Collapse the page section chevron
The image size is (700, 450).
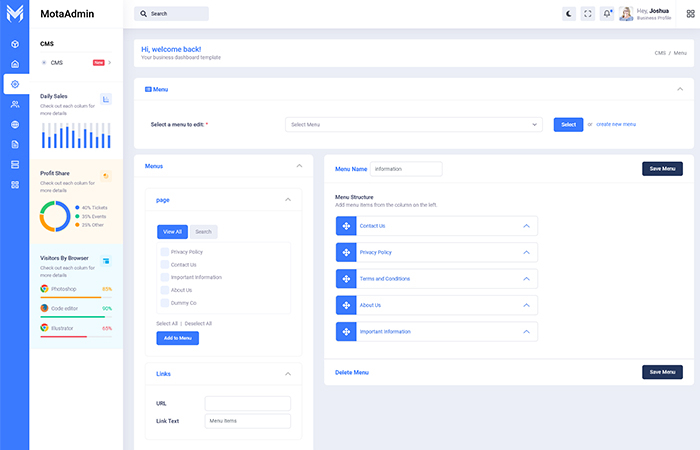tap(288, 200)
